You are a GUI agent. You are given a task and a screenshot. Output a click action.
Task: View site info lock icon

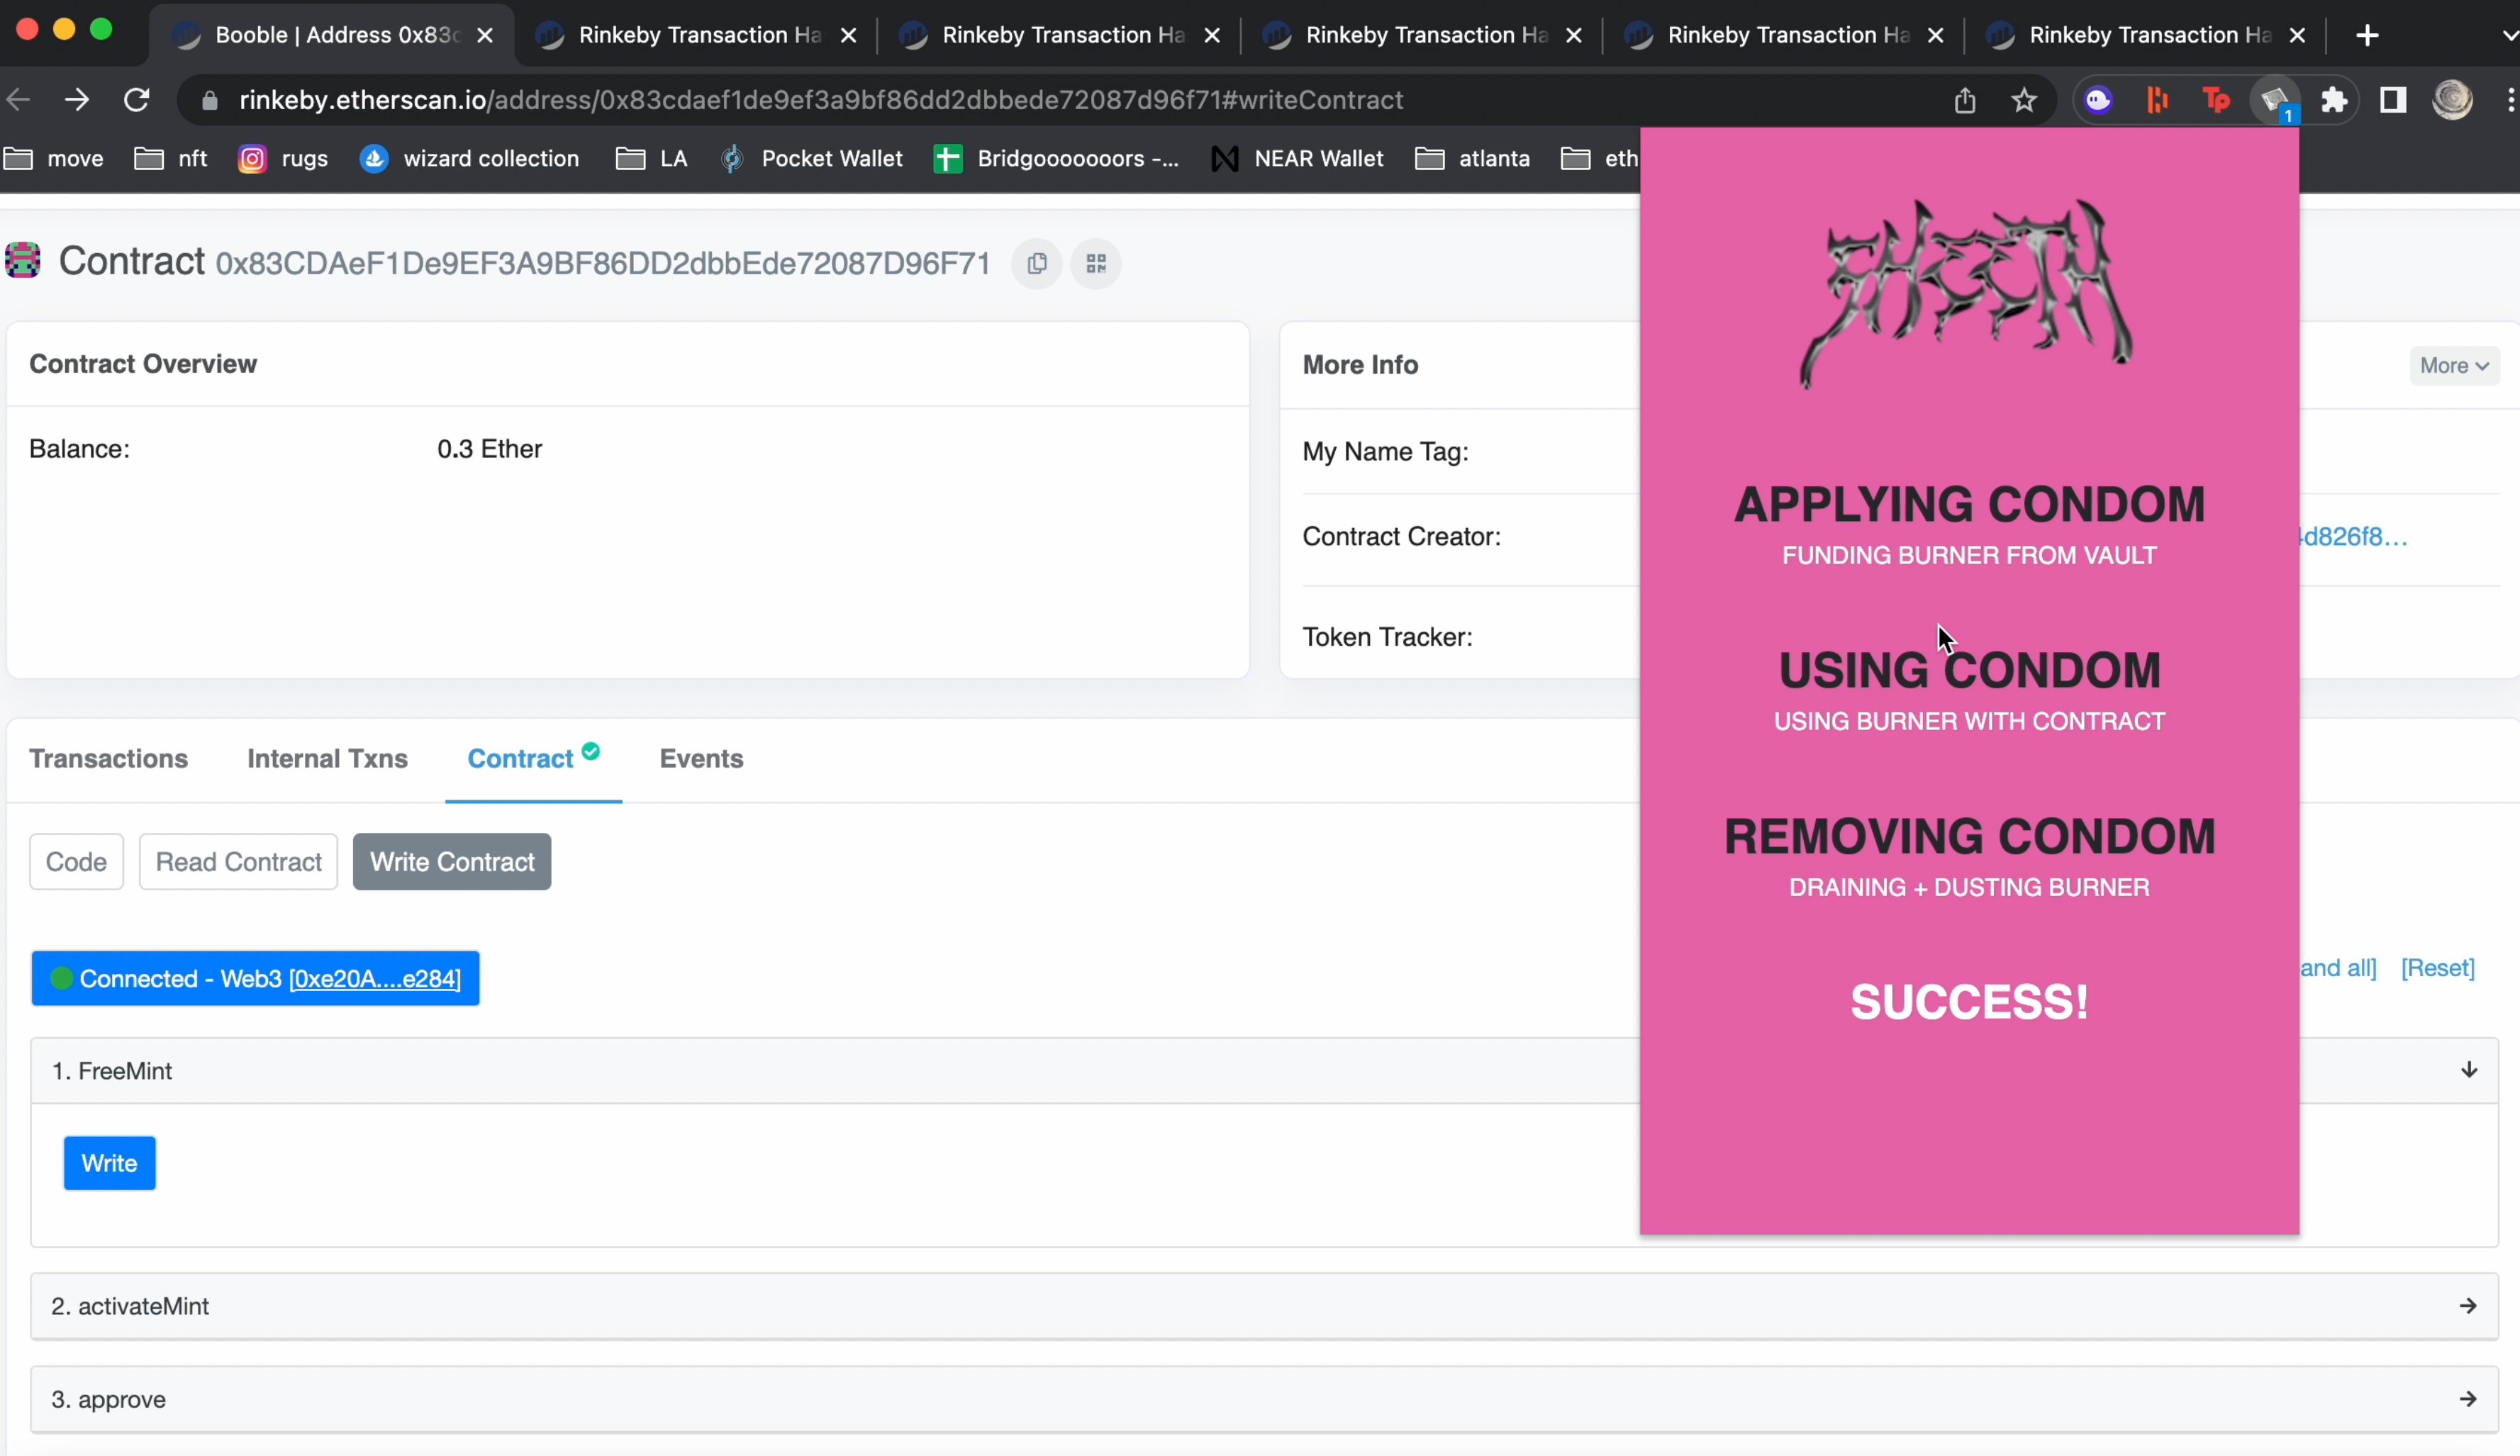(x=209, y=101)
